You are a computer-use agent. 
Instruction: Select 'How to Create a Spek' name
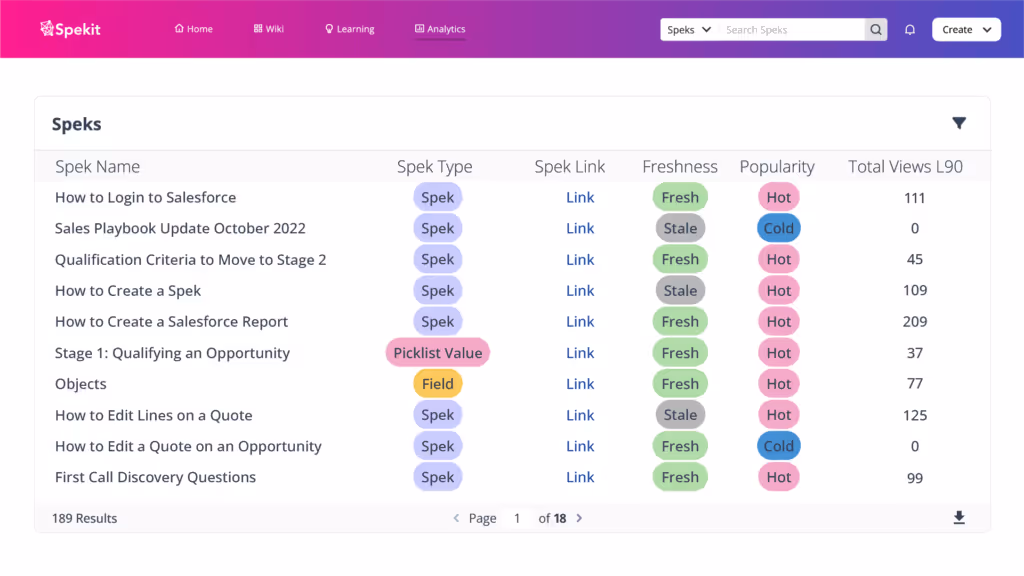tap(128, 291)
